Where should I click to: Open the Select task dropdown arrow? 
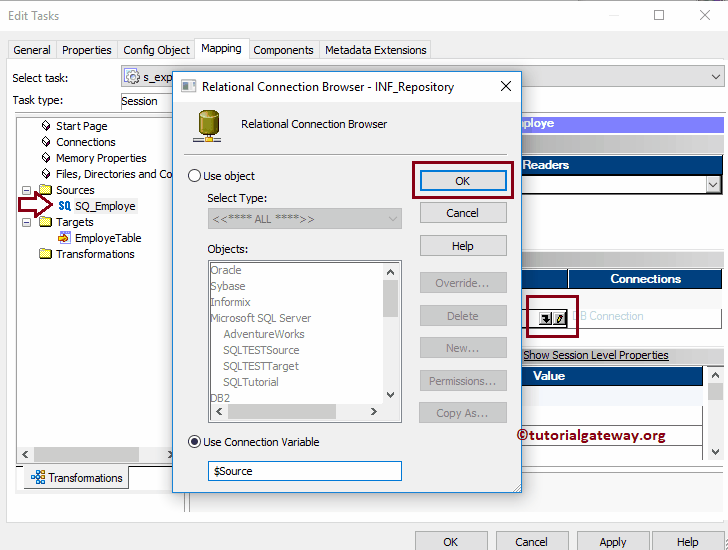(x=715, y=77)
